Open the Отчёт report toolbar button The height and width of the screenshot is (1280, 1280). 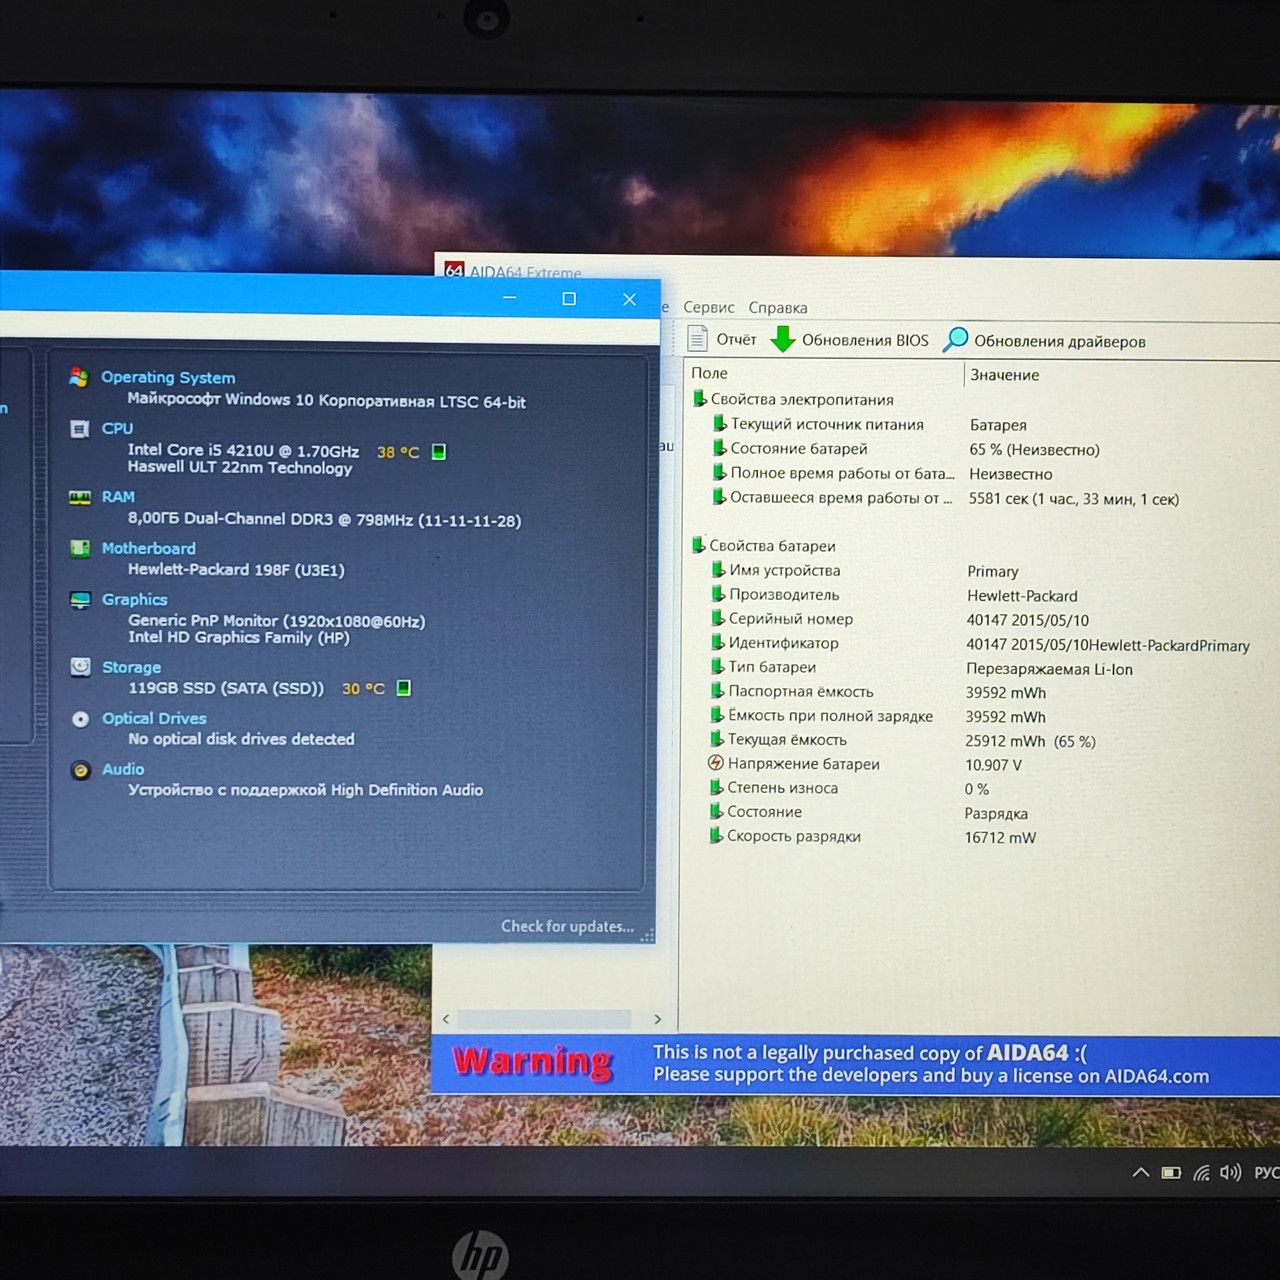coord(722,339)
